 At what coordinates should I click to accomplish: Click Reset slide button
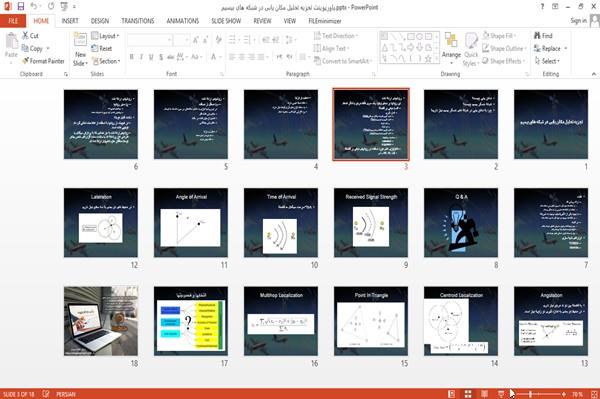[102, 48]
